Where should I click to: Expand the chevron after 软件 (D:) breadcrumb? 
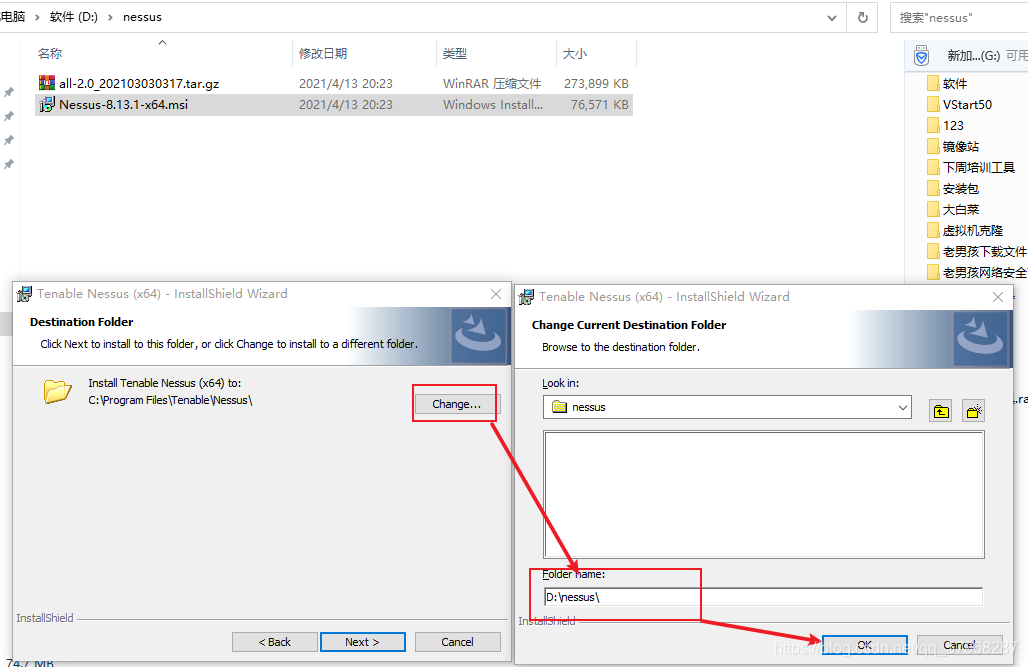[110, 17]
